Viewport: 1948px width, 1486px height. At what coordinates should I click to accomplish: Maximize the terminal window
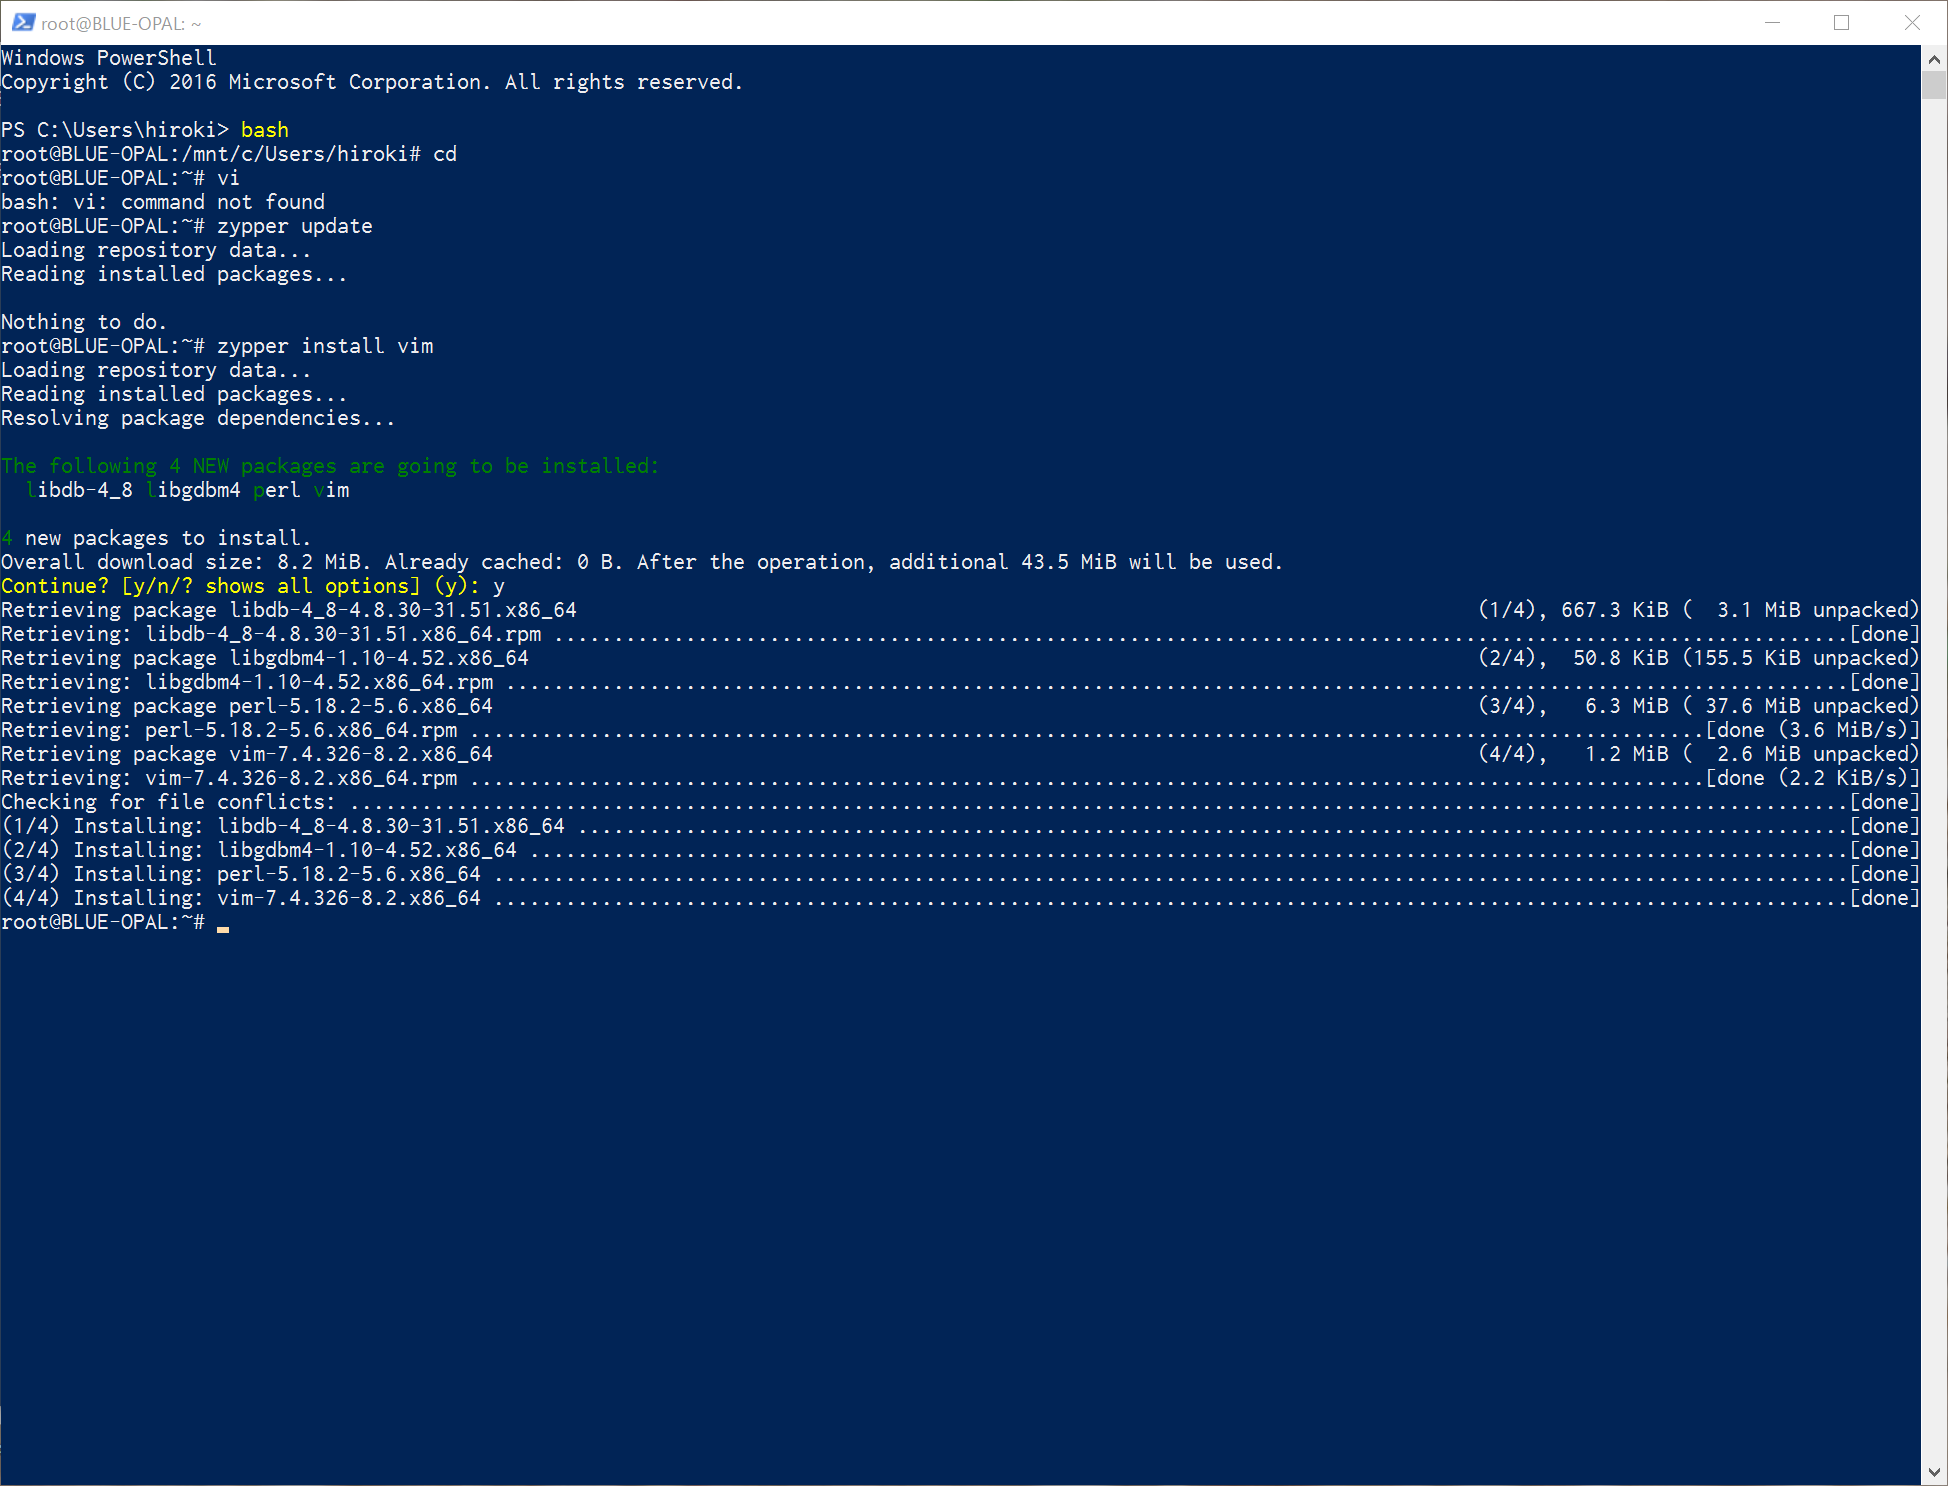click(x=1841, y=22)
